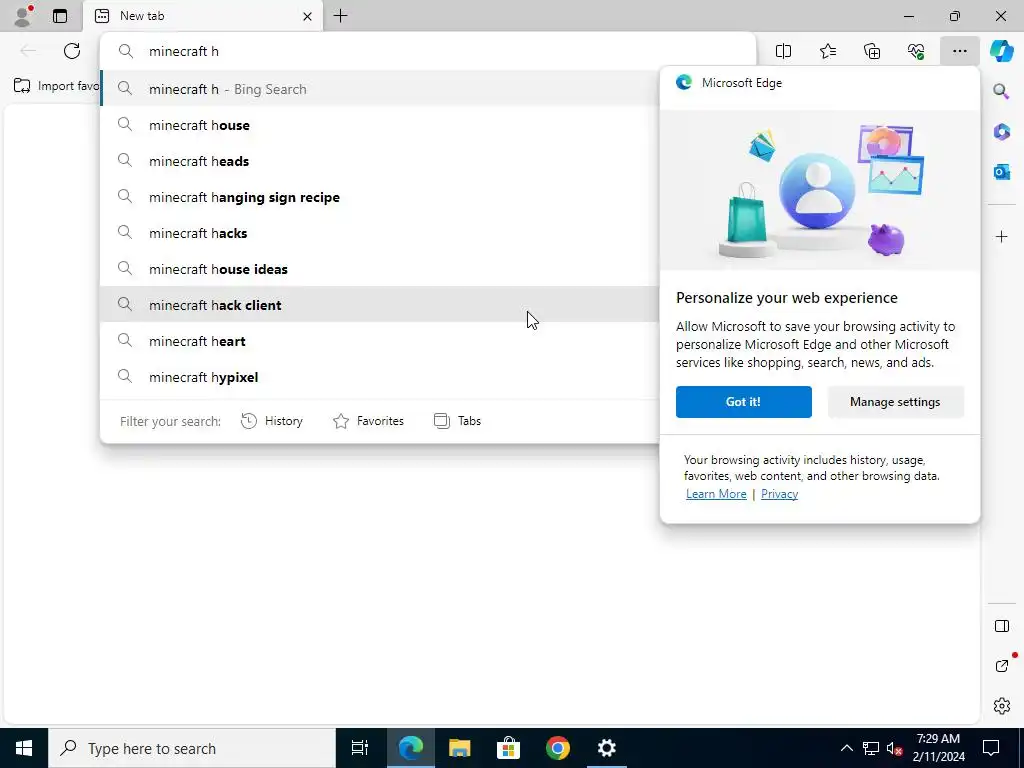Toggle the sidebar visibility icon near the bottom
1024x768 pixels.
pos(1001,626)
